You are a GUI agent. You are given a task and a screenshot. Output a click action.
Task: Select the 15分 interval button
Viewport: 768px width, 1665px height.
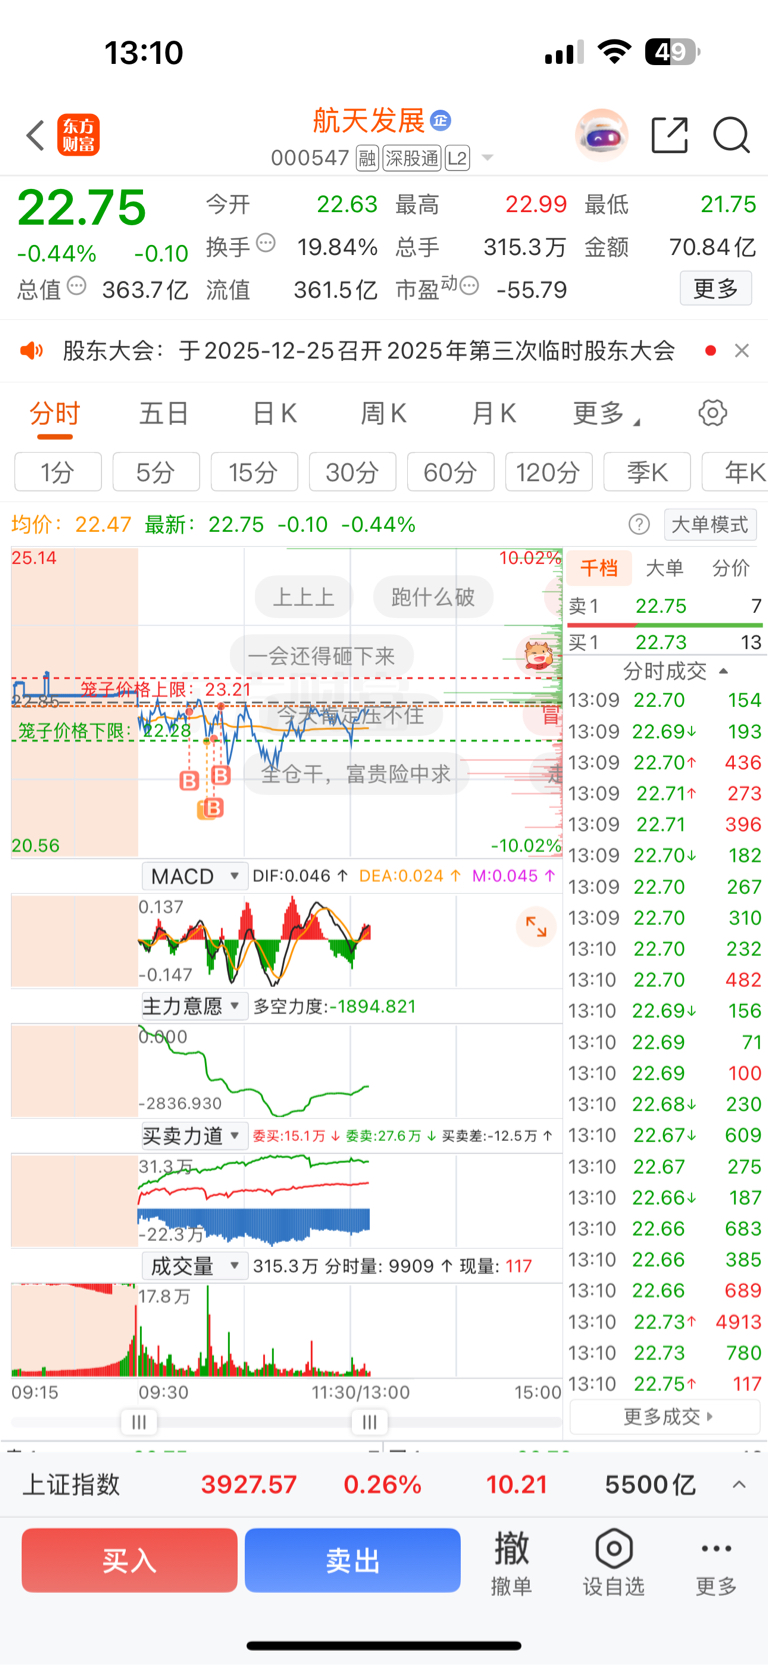coord(254,472)
